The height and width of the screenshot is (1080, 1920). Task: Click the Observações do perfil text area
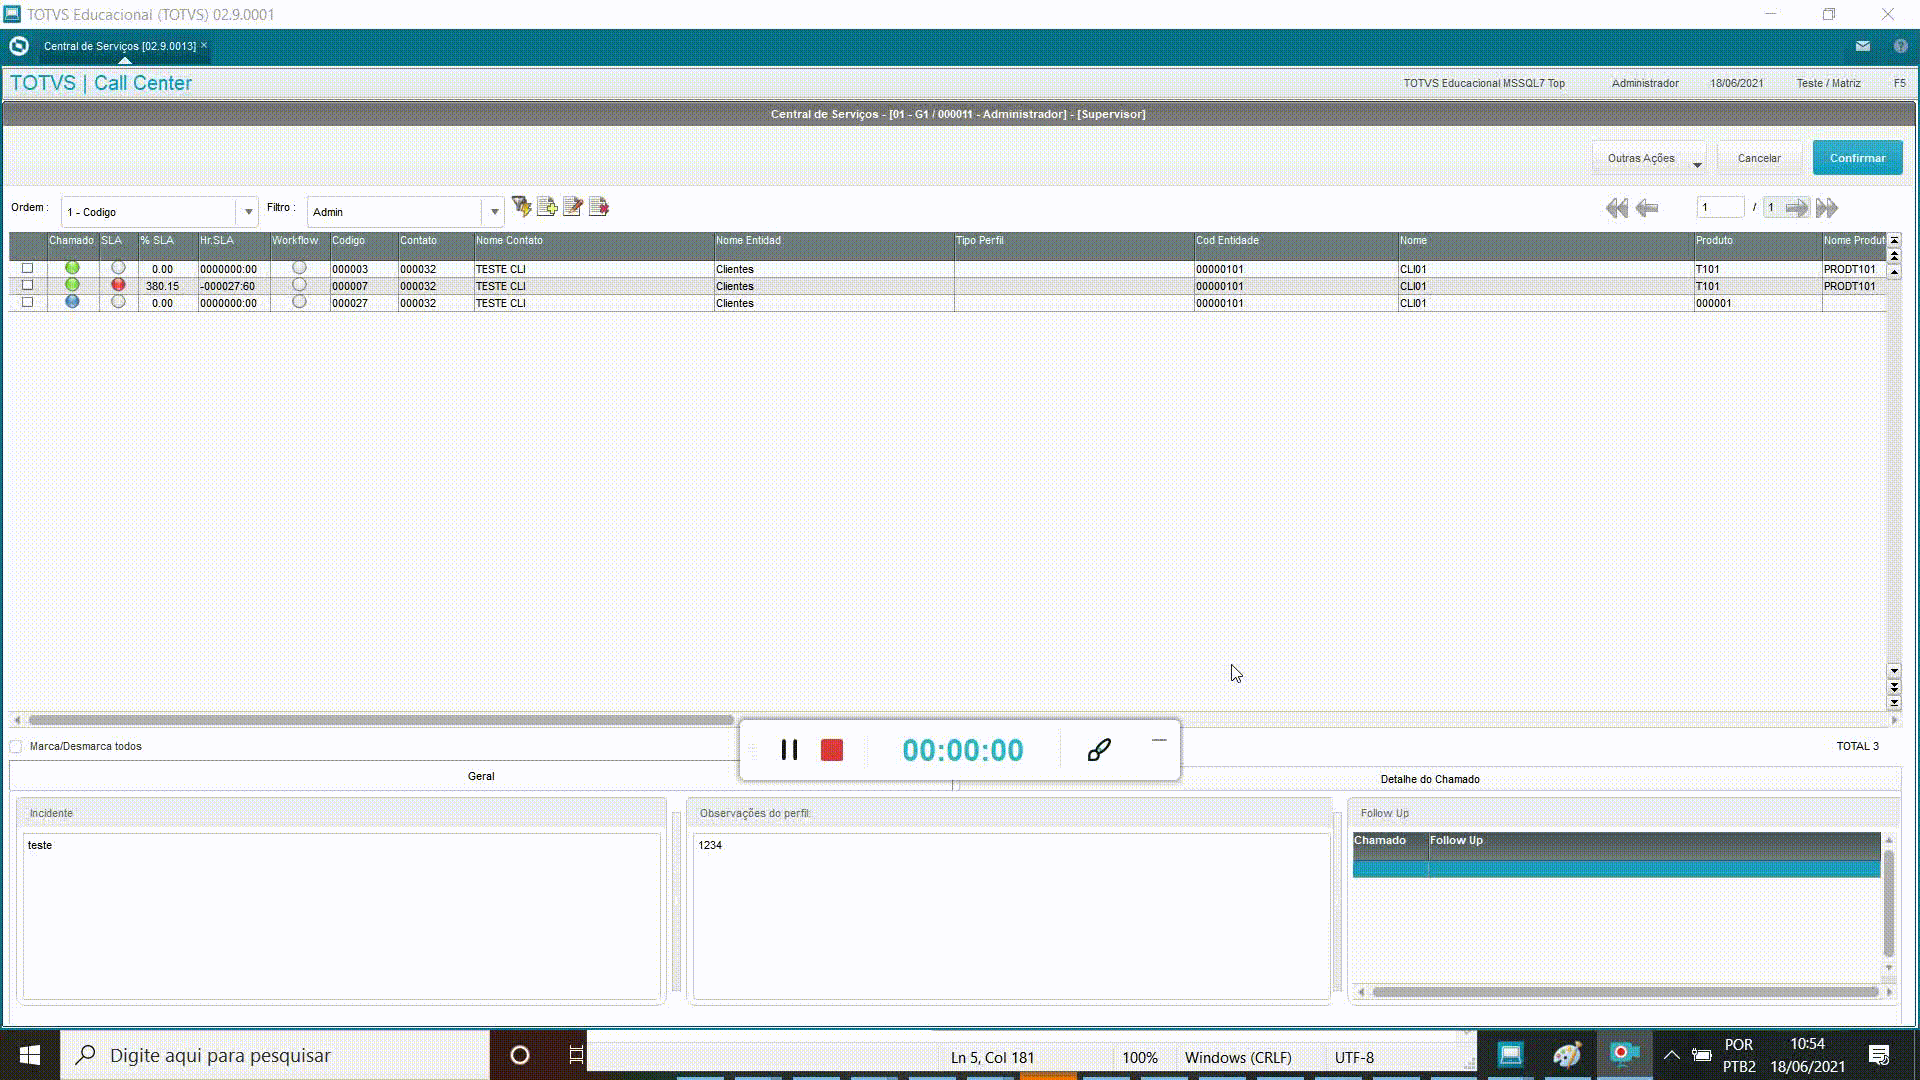pos(1011,916)
